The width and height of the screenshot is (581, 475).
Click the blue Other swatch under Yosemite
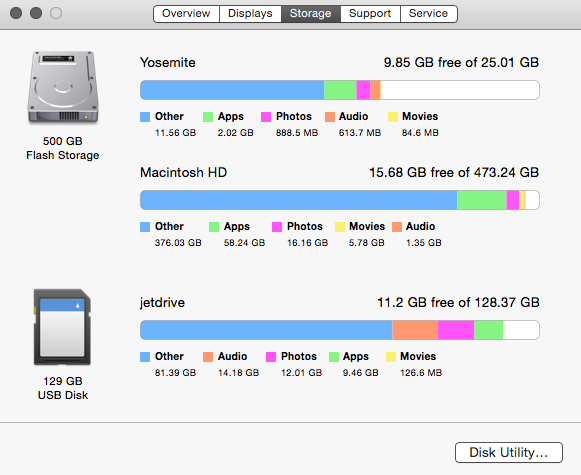coord(145,117)
